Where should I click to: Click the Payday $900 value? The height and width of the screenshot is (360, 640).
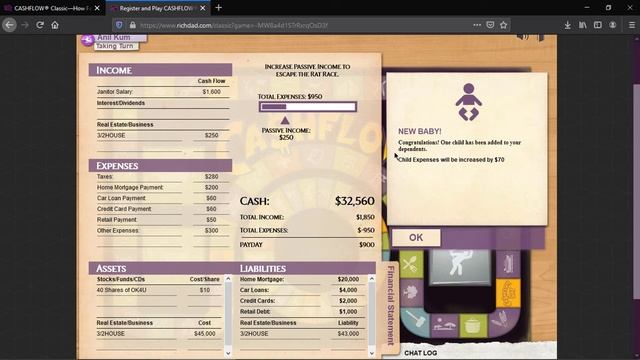point(367,244)
